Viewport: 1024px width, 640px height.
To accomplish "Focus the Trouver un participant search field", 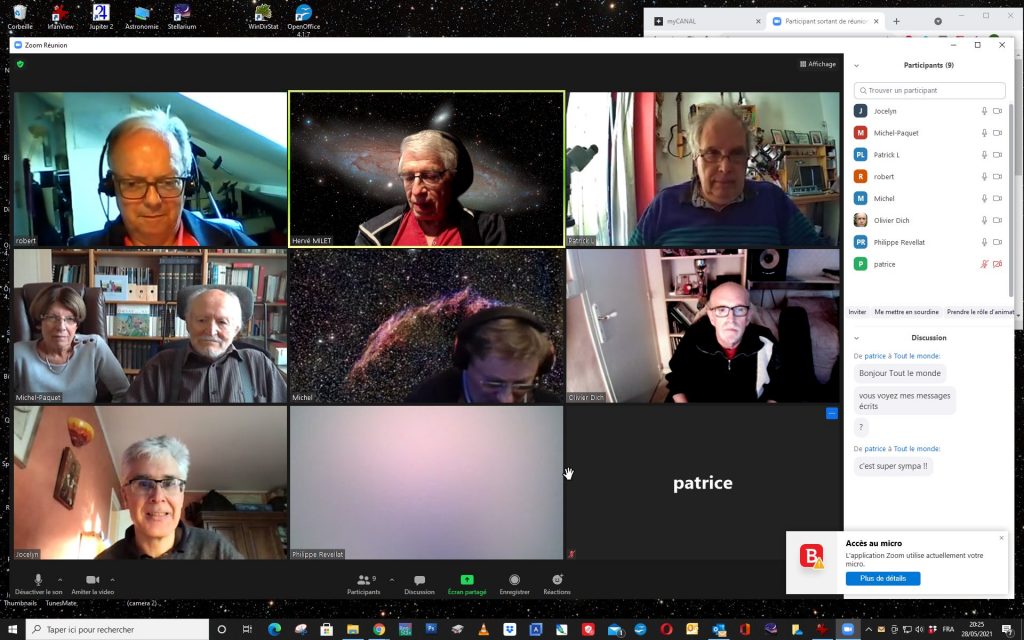I will [x=929, y=90].
